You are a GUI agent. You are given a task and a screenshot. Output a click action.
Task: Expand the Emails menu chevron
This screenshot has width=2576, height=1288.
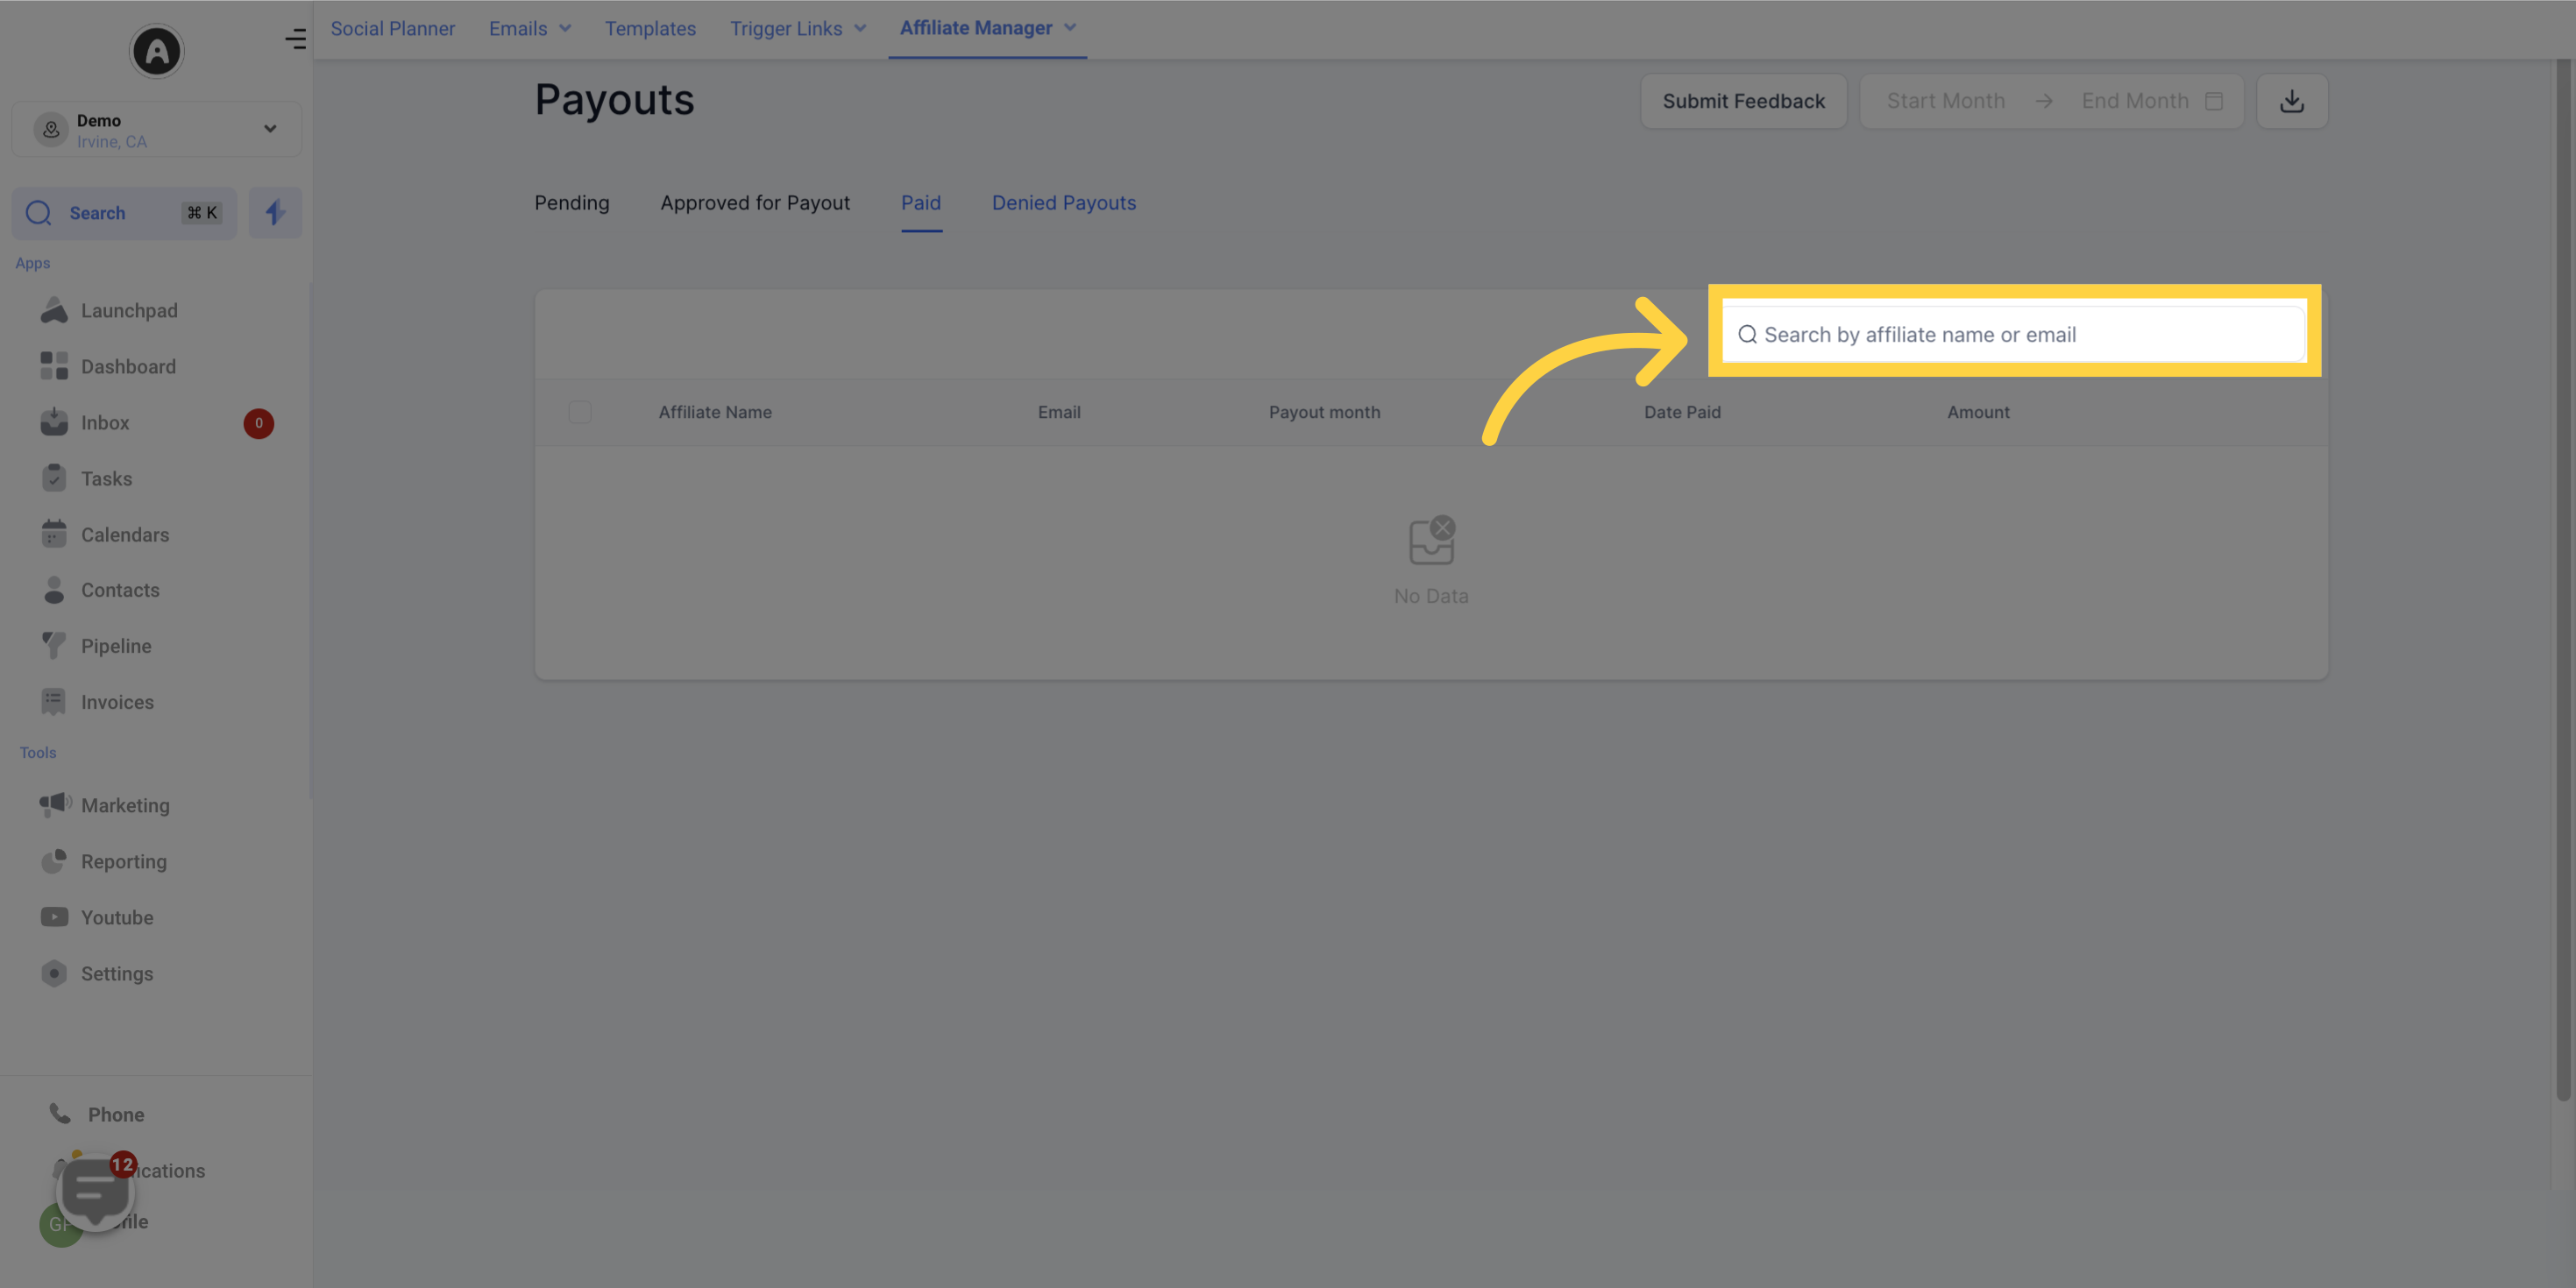565,28
